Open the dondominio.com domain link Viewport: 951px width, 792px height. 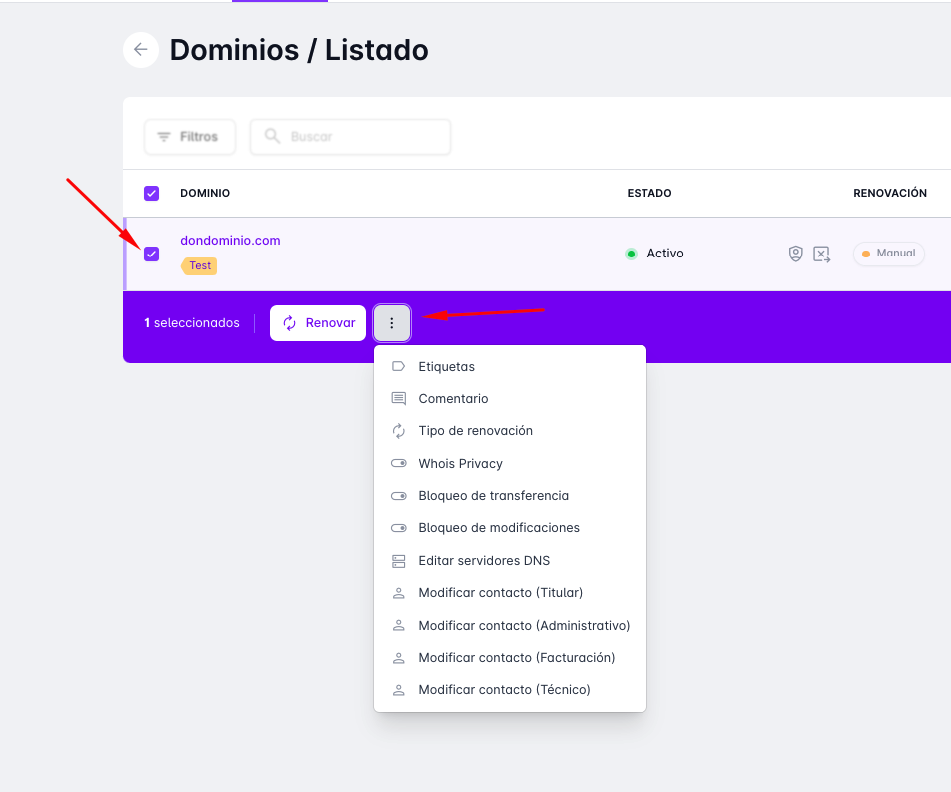coord(230,241)
